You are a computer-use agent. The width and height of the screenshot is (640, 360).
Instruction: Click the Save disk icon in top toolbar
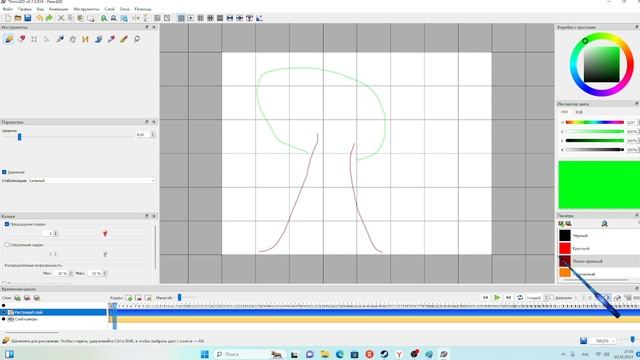(27, 18)
